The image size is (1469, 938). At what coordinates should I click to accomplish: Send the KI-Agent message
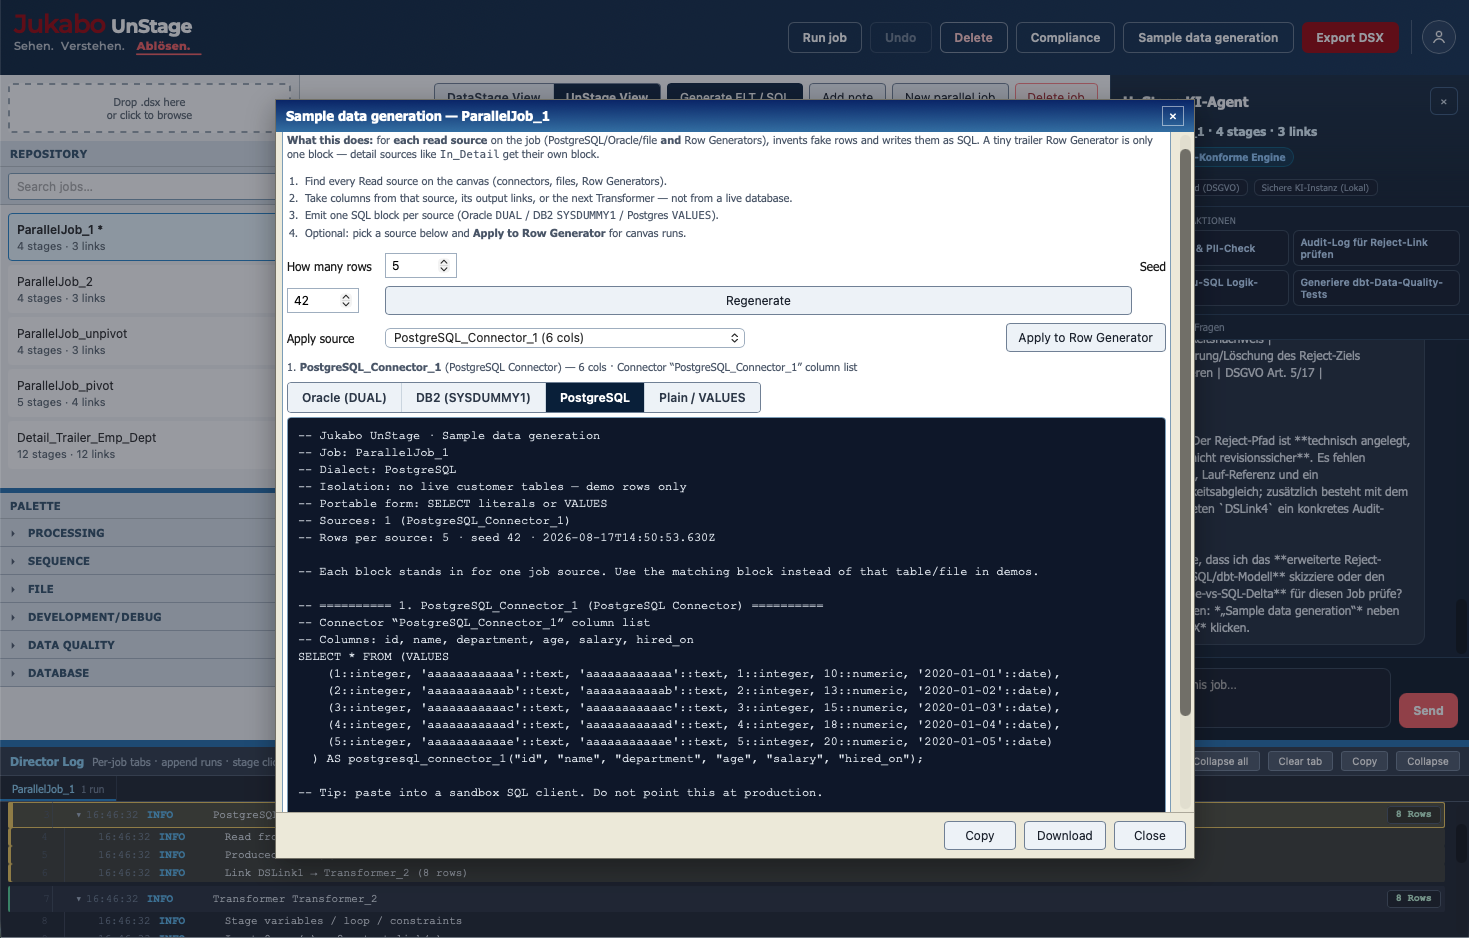pos(1428,710)
